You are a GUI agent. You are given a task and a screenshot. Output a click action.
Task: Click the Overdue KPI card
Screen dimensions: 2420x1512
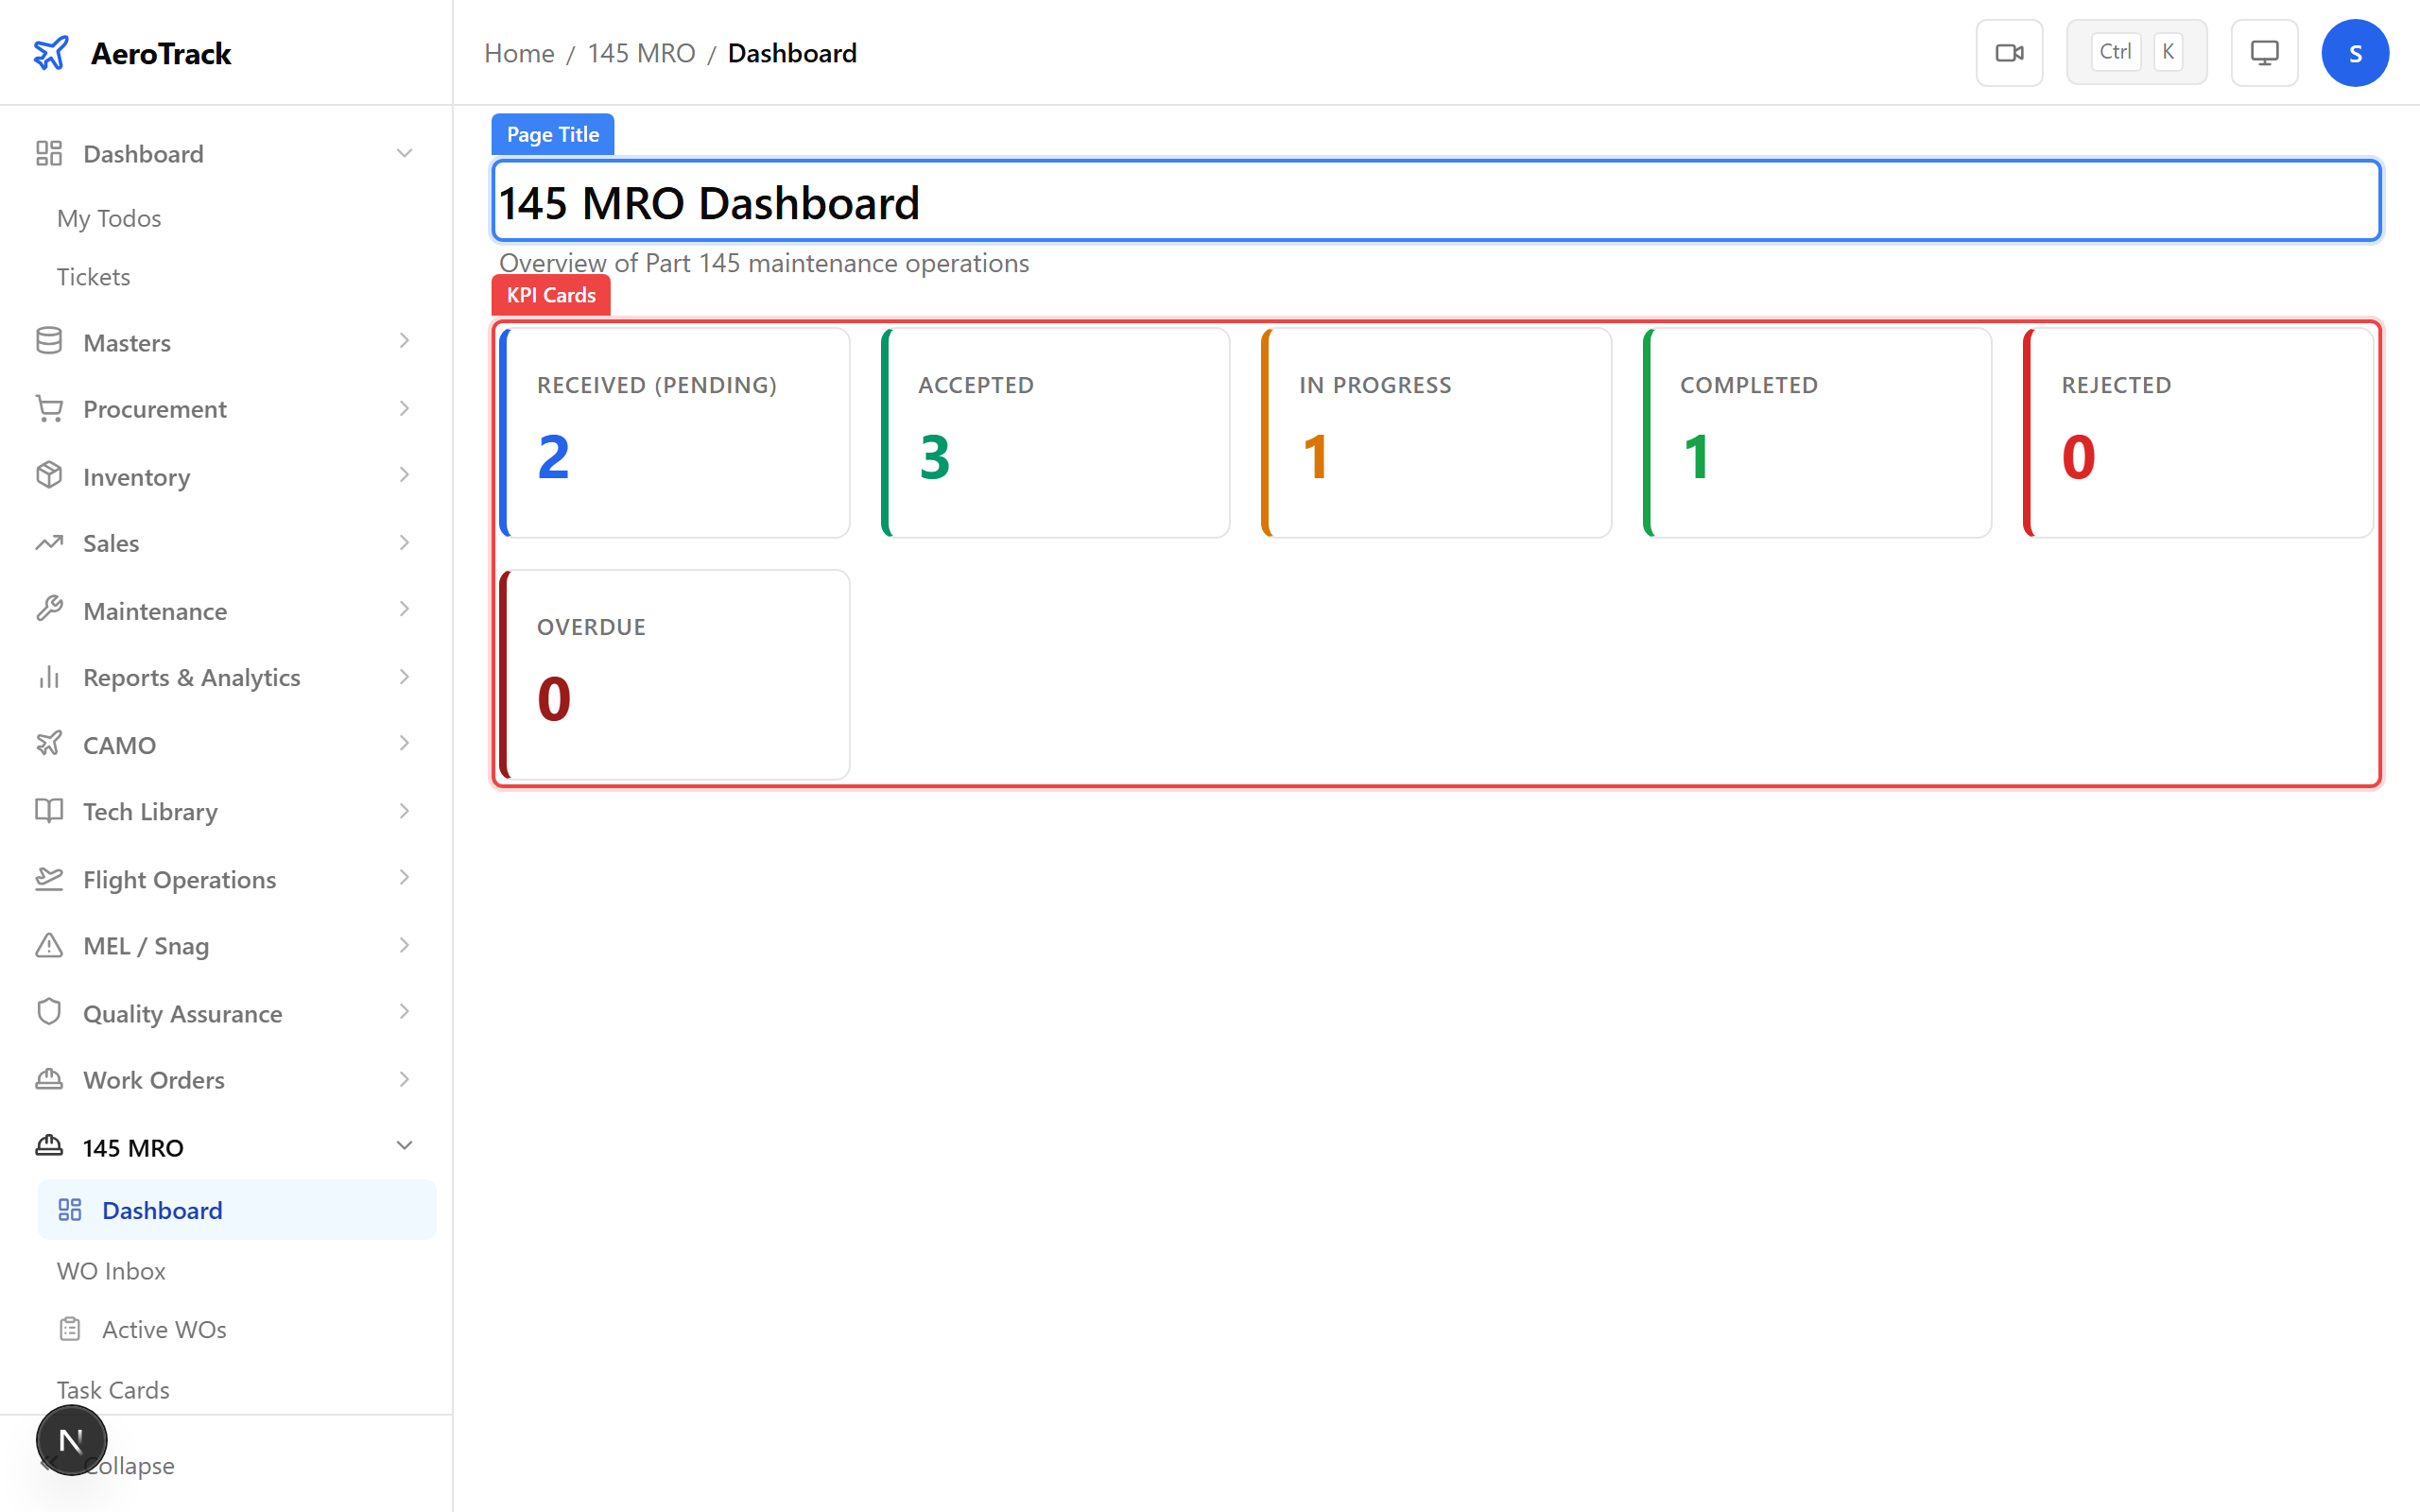[675, 675]
